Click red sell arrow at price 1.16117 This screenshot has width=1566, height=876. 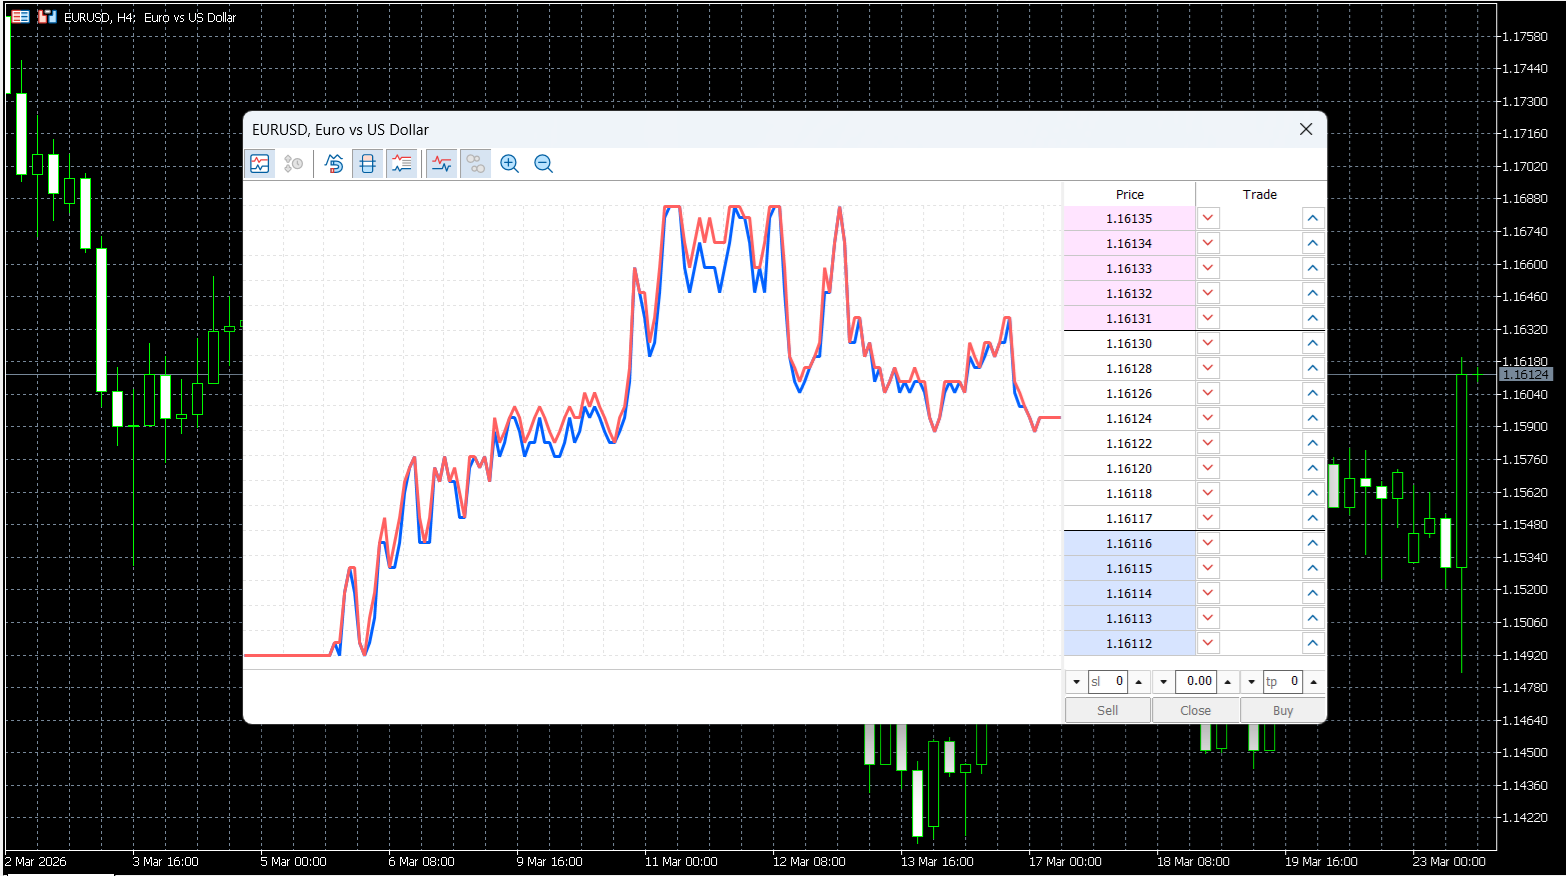(1208, 518)
